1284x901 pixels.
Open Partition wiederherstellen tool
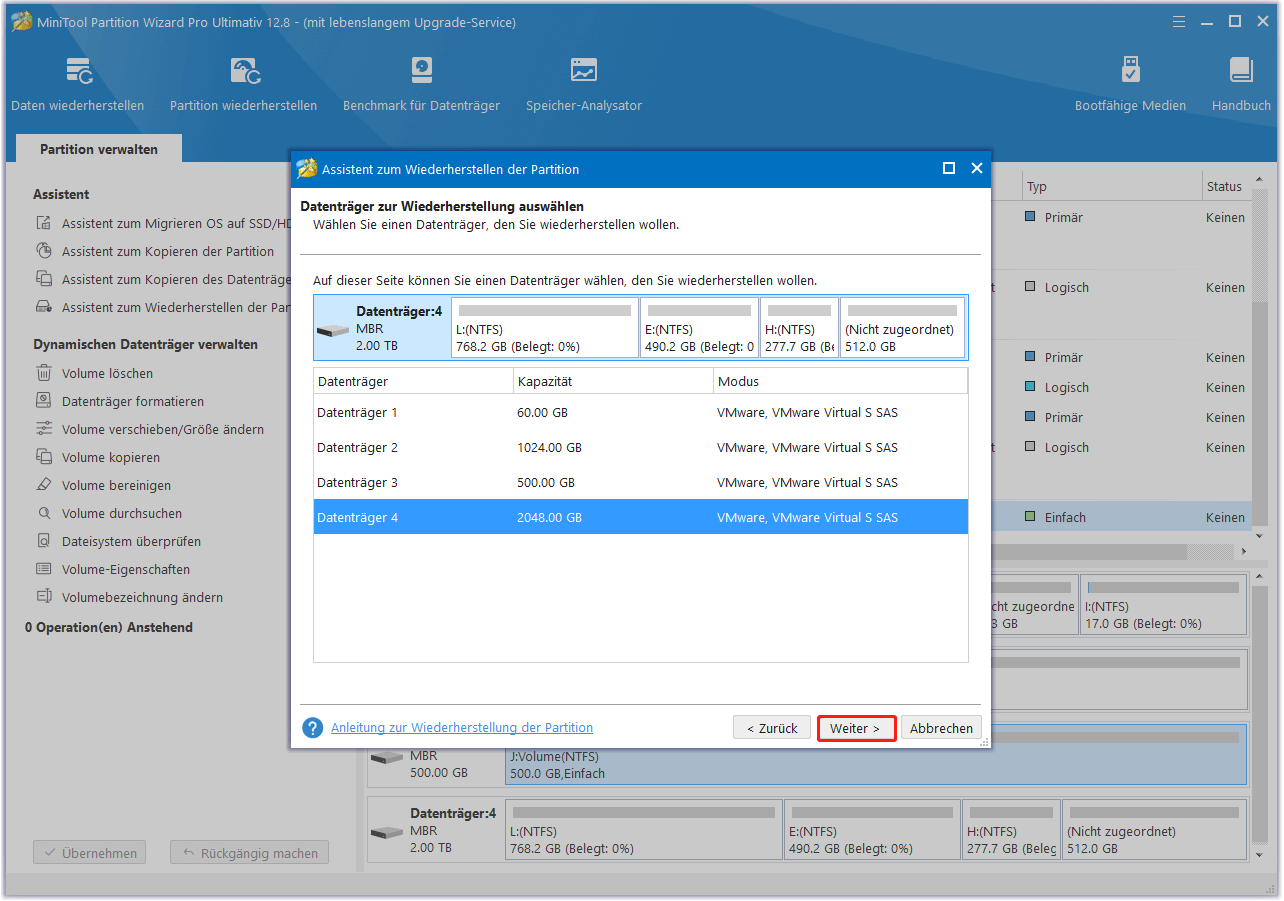pyautogui.click(x=243, y=85)
